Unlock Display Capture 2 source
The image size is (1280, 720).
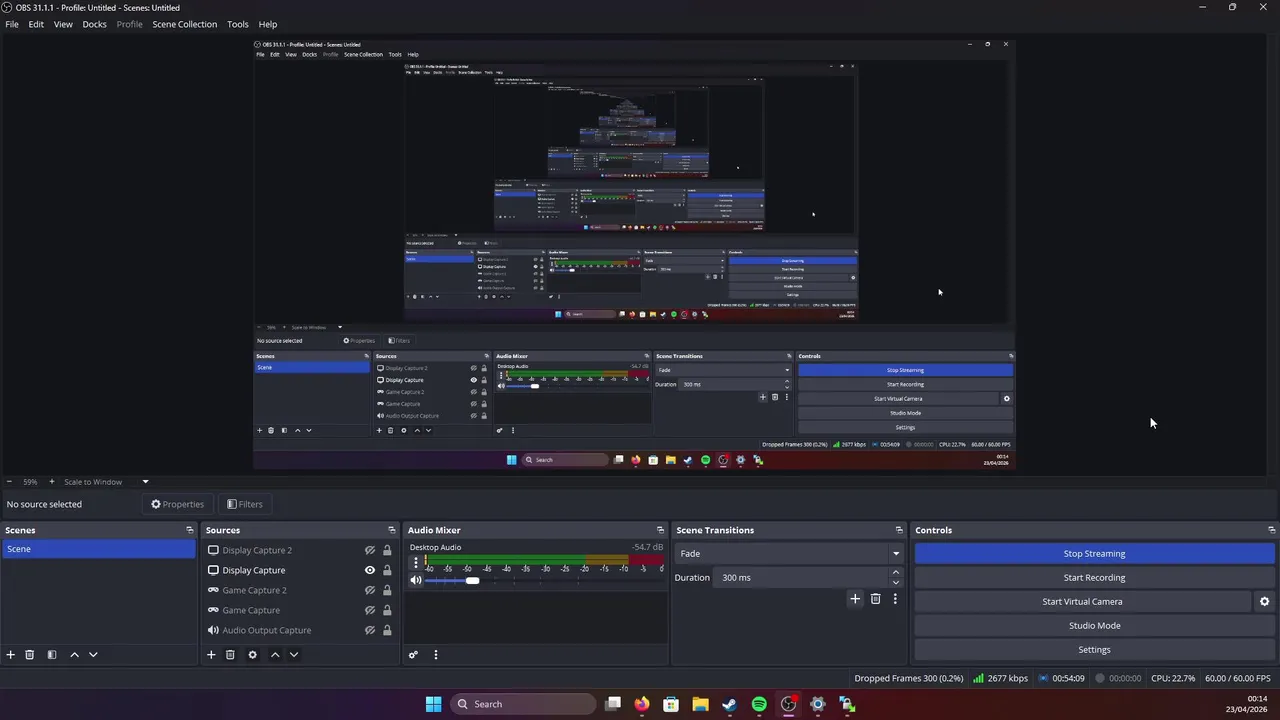(387, 550)
